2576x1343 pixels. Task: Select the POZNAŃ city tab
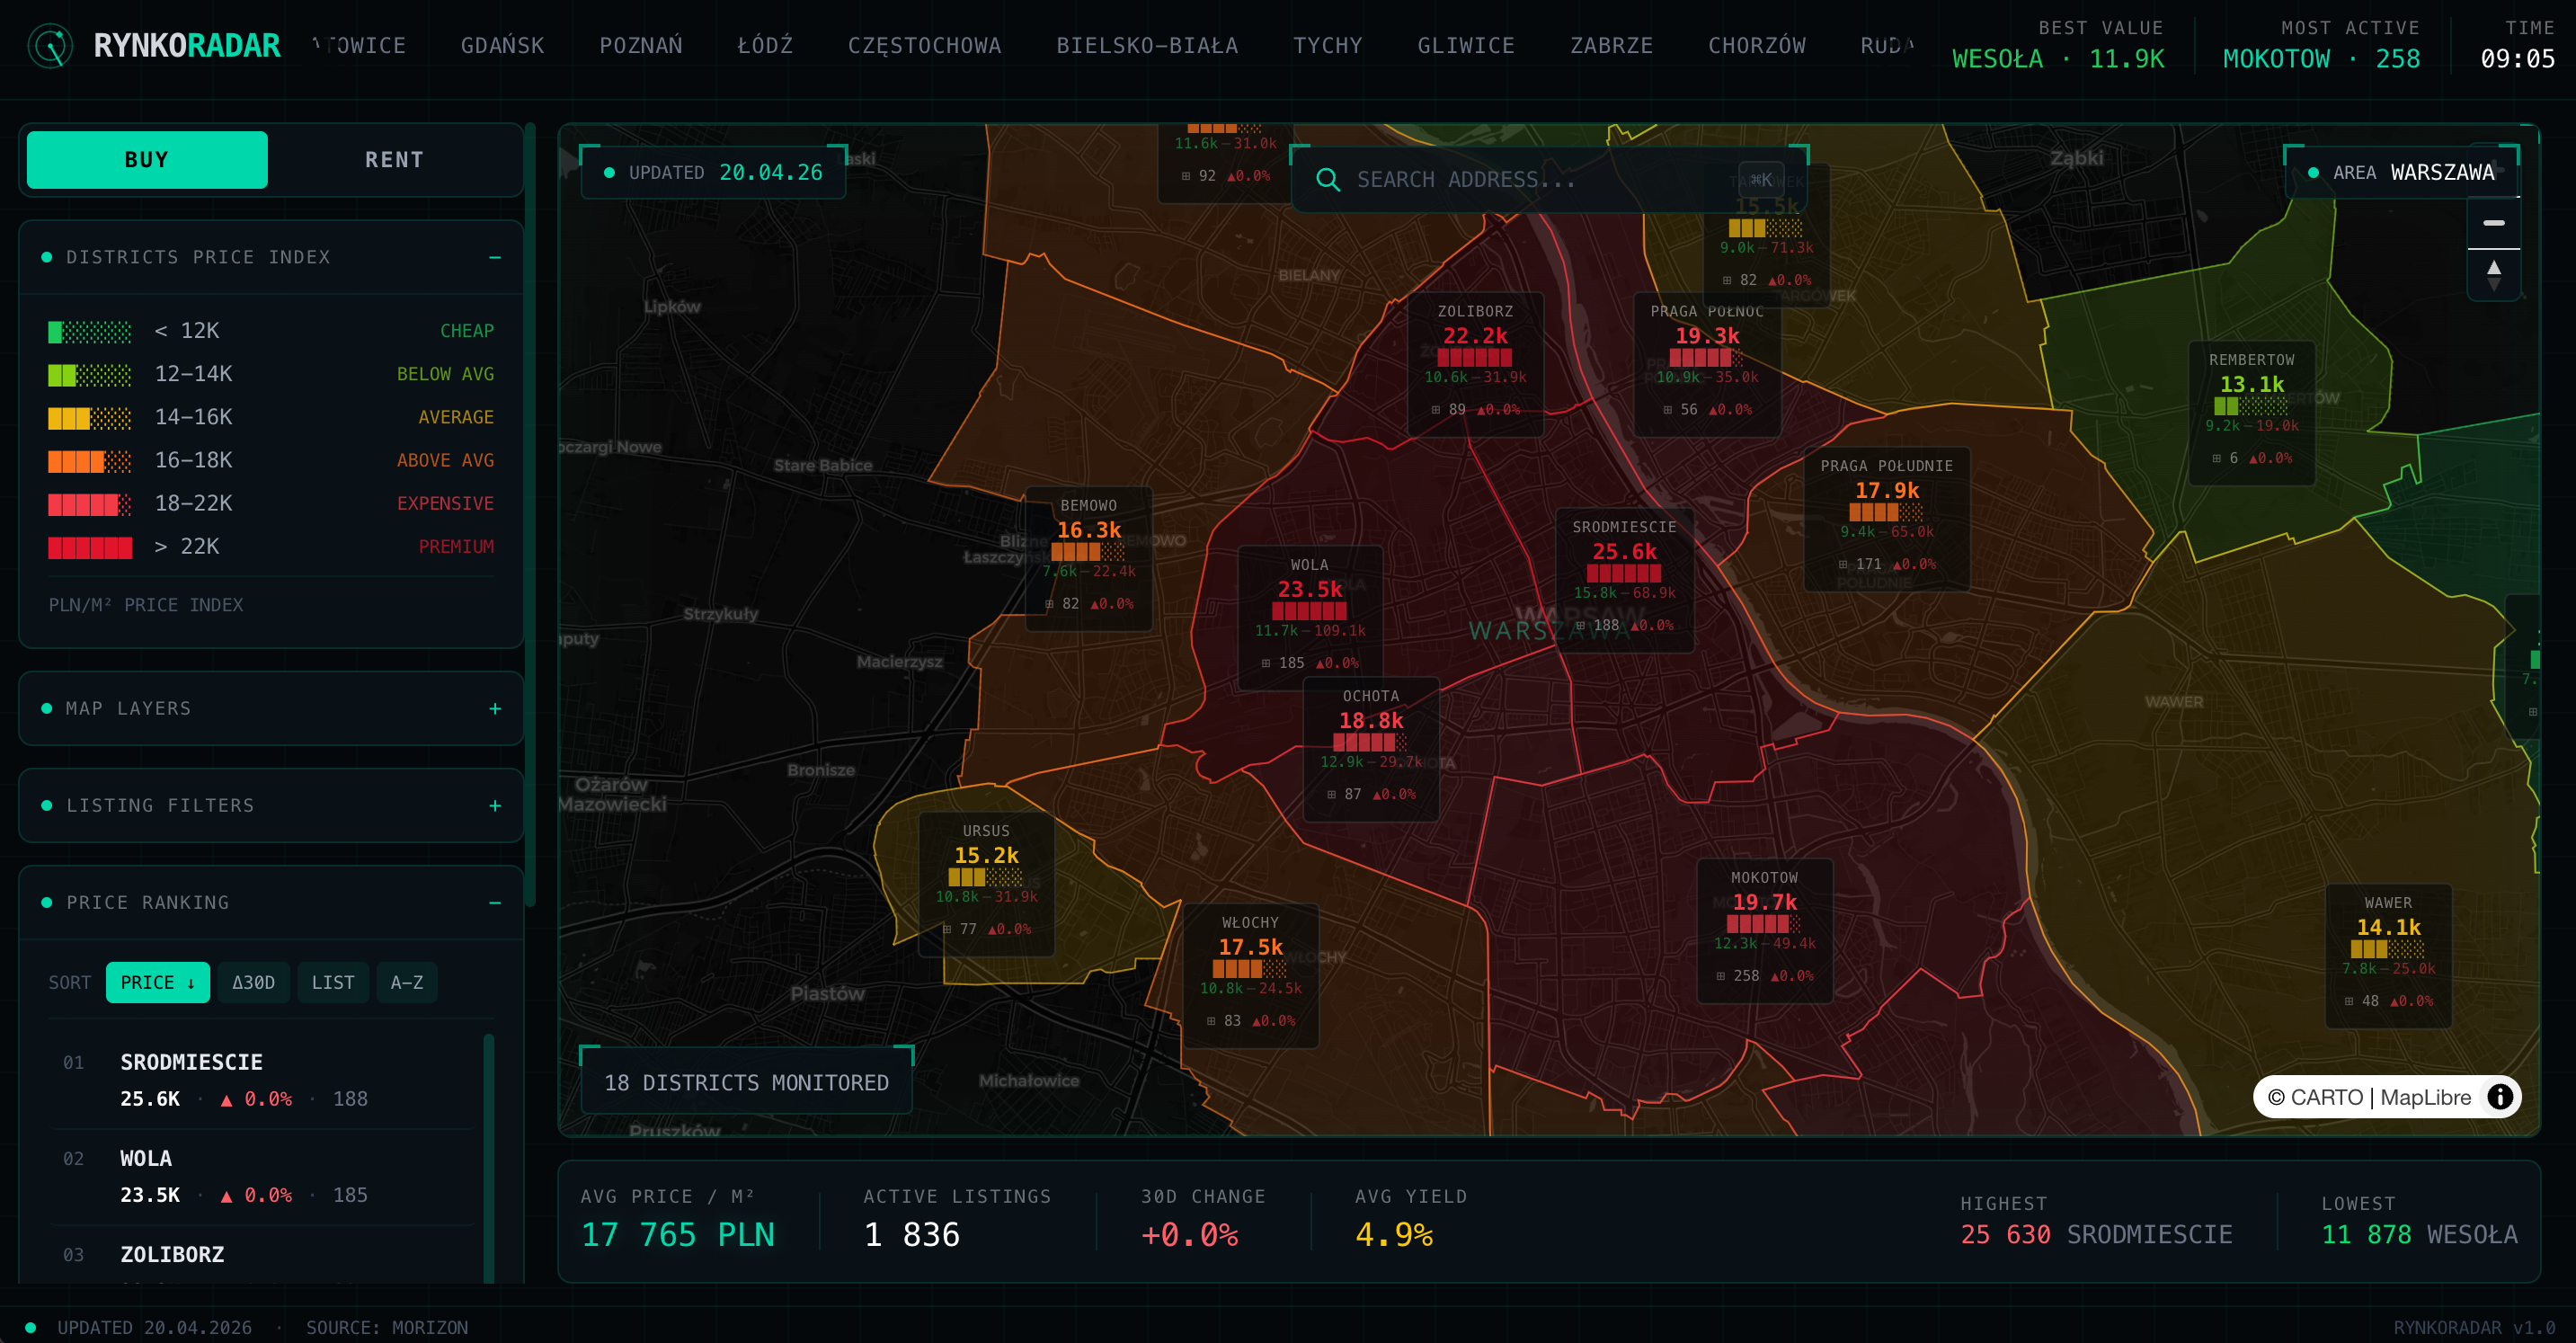click(641, 46)
